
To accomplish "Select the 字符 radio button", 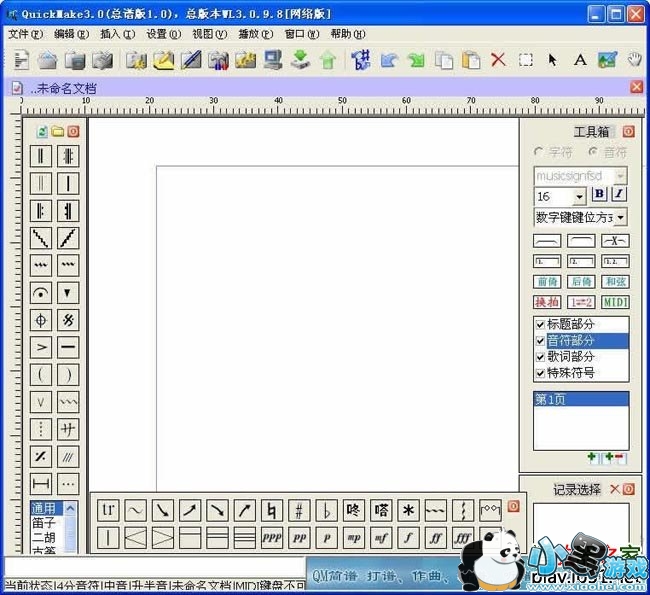I will pyautogui.click(x=538, y=152).
